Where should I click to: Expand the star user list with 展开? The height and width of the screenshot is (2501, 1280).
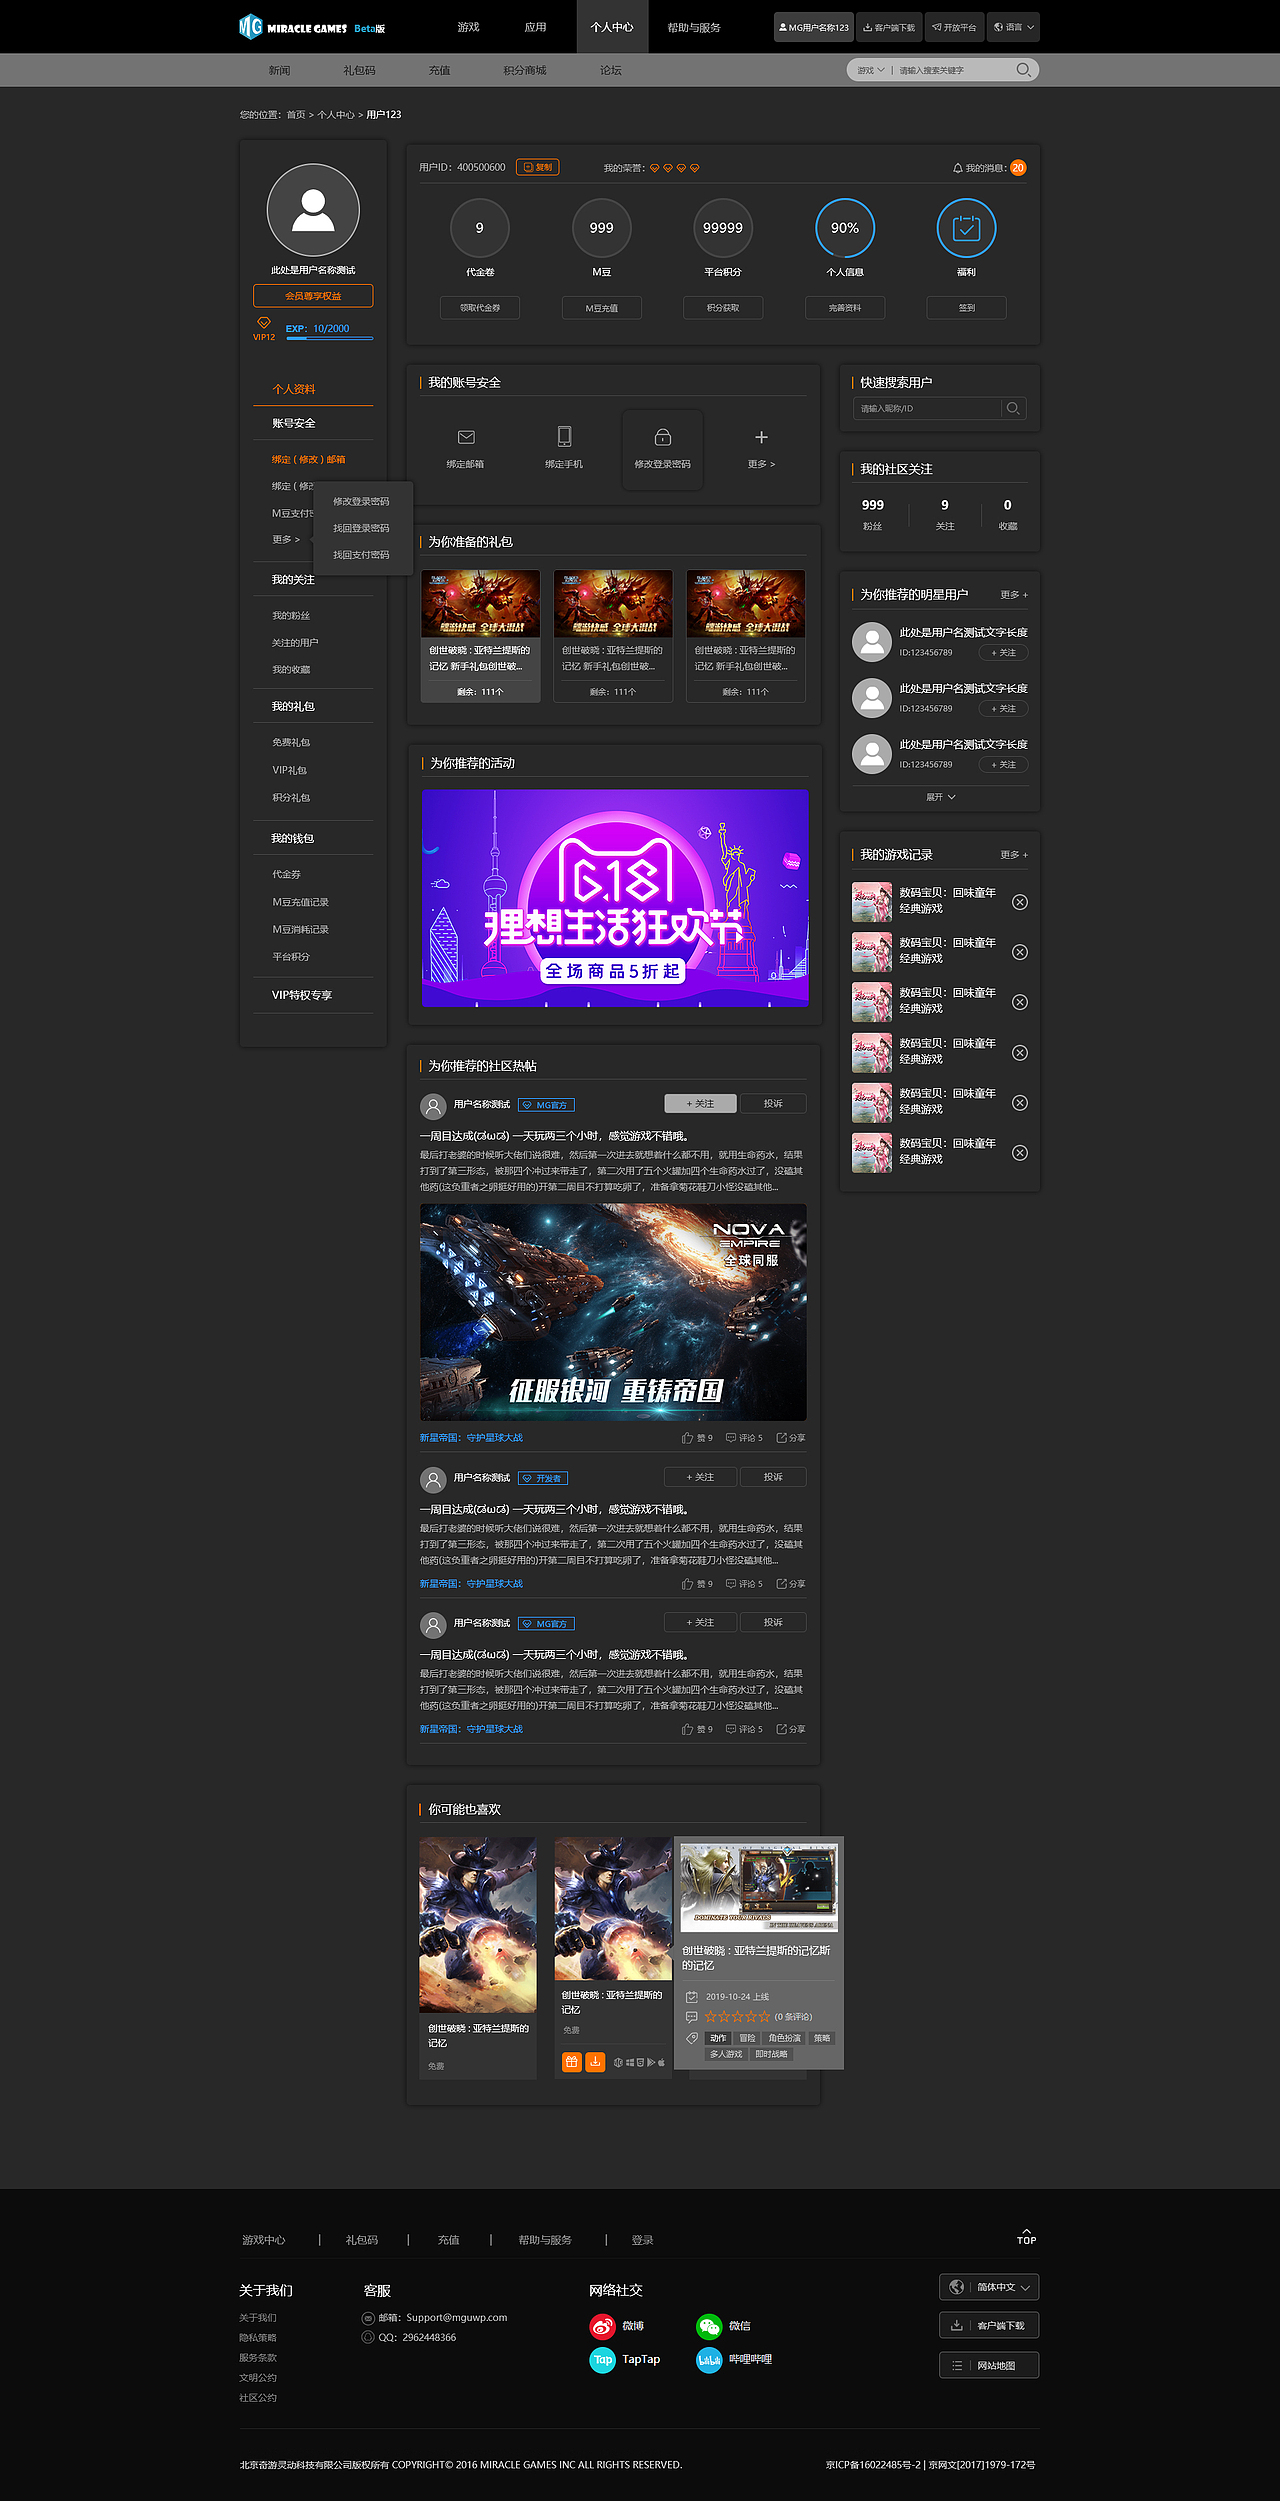[940, 797]
